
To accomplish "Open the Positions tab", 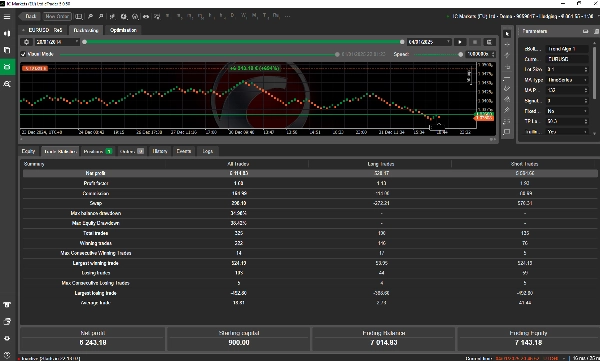I will (x=98, y=151).
